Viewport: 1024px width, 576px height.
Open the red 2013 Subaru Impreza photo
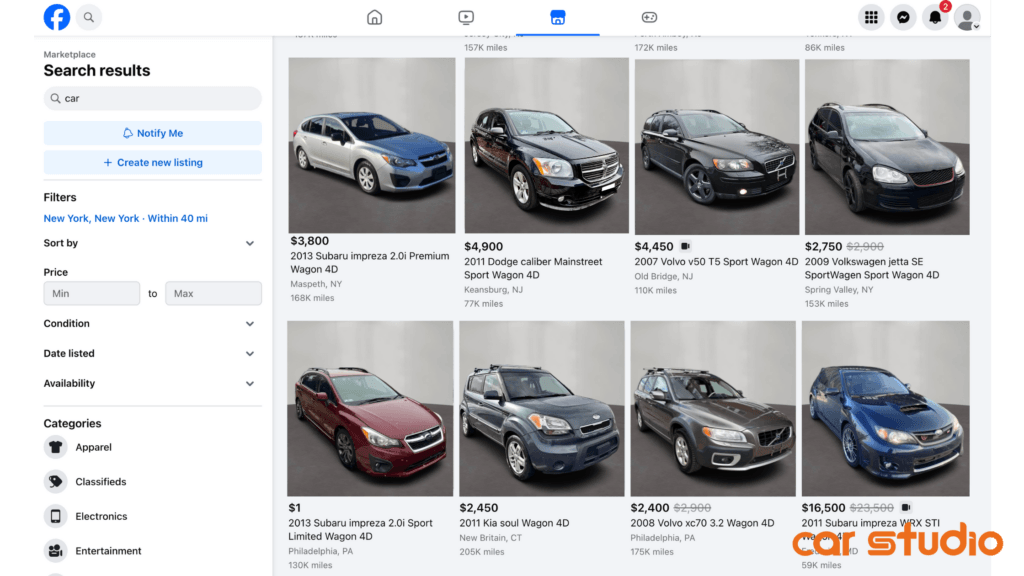(x=370, y=408)
